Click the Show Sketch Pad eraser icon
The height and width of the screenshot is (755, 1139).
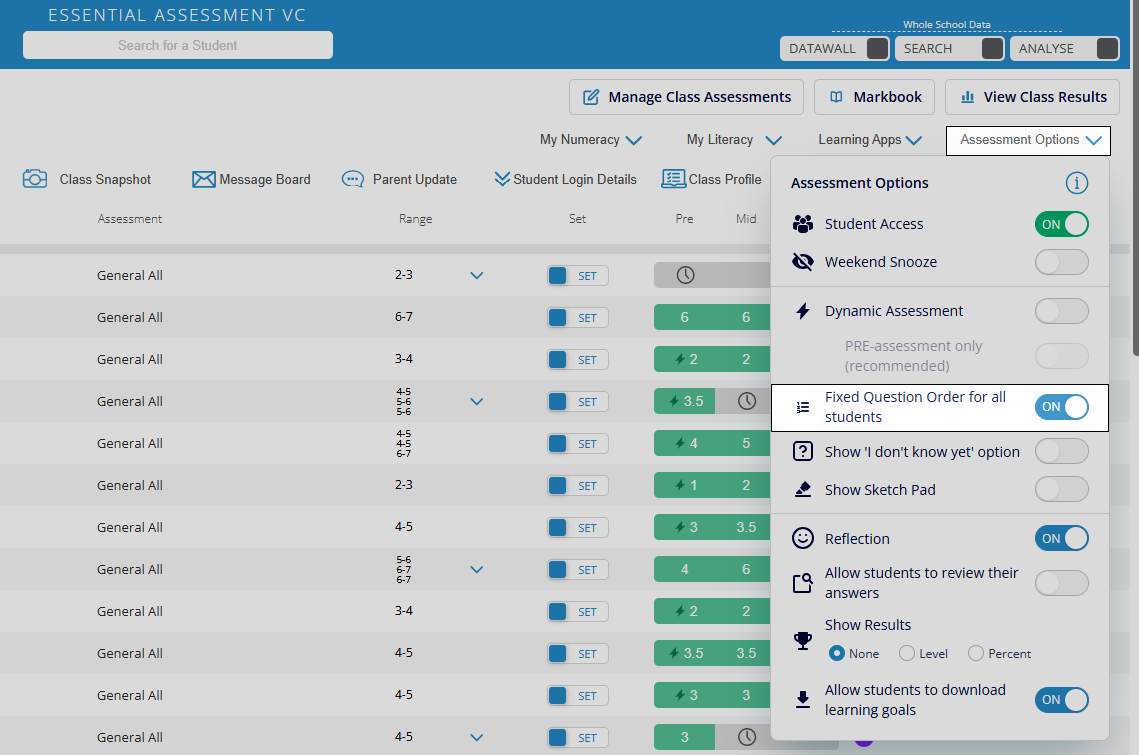point(803,489)
